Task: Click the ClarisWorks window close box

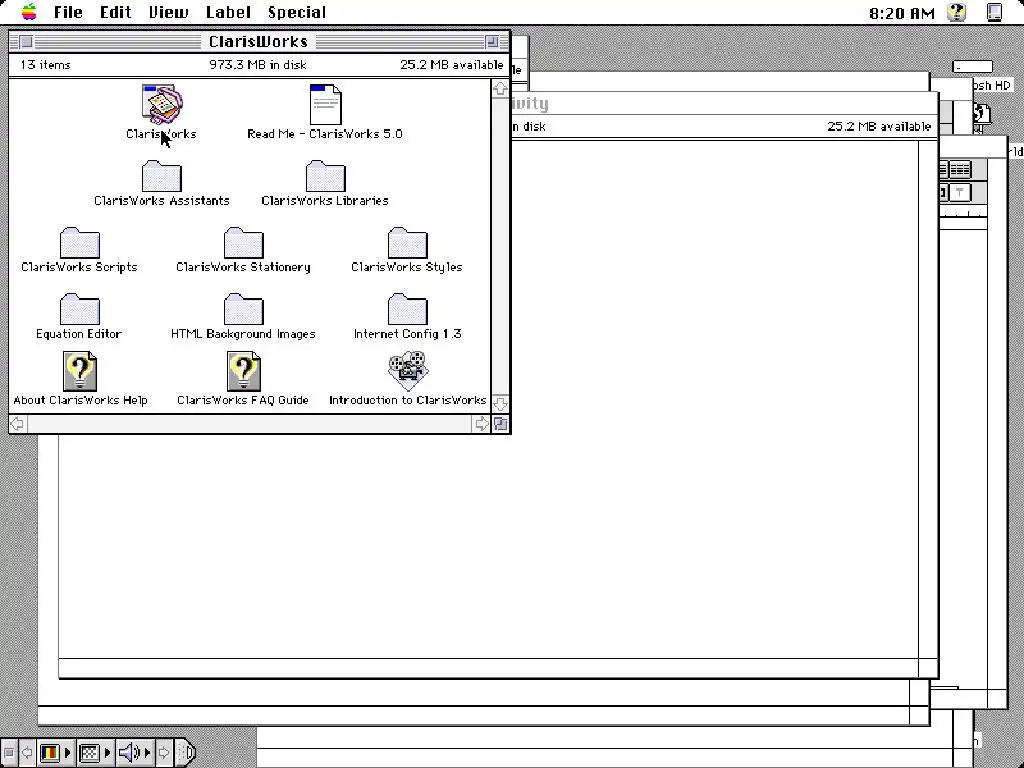Action: click(26, 42)
